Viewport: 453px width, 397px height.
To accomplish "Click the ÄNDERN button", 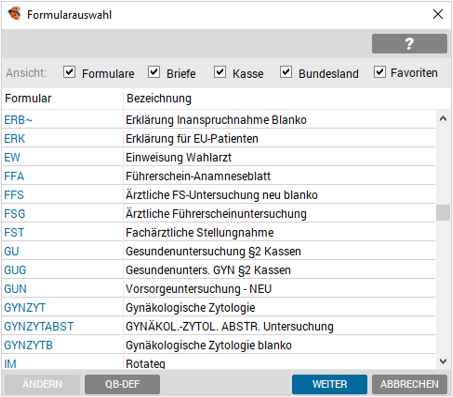I will pyautogui.click(x=42, y=384).
